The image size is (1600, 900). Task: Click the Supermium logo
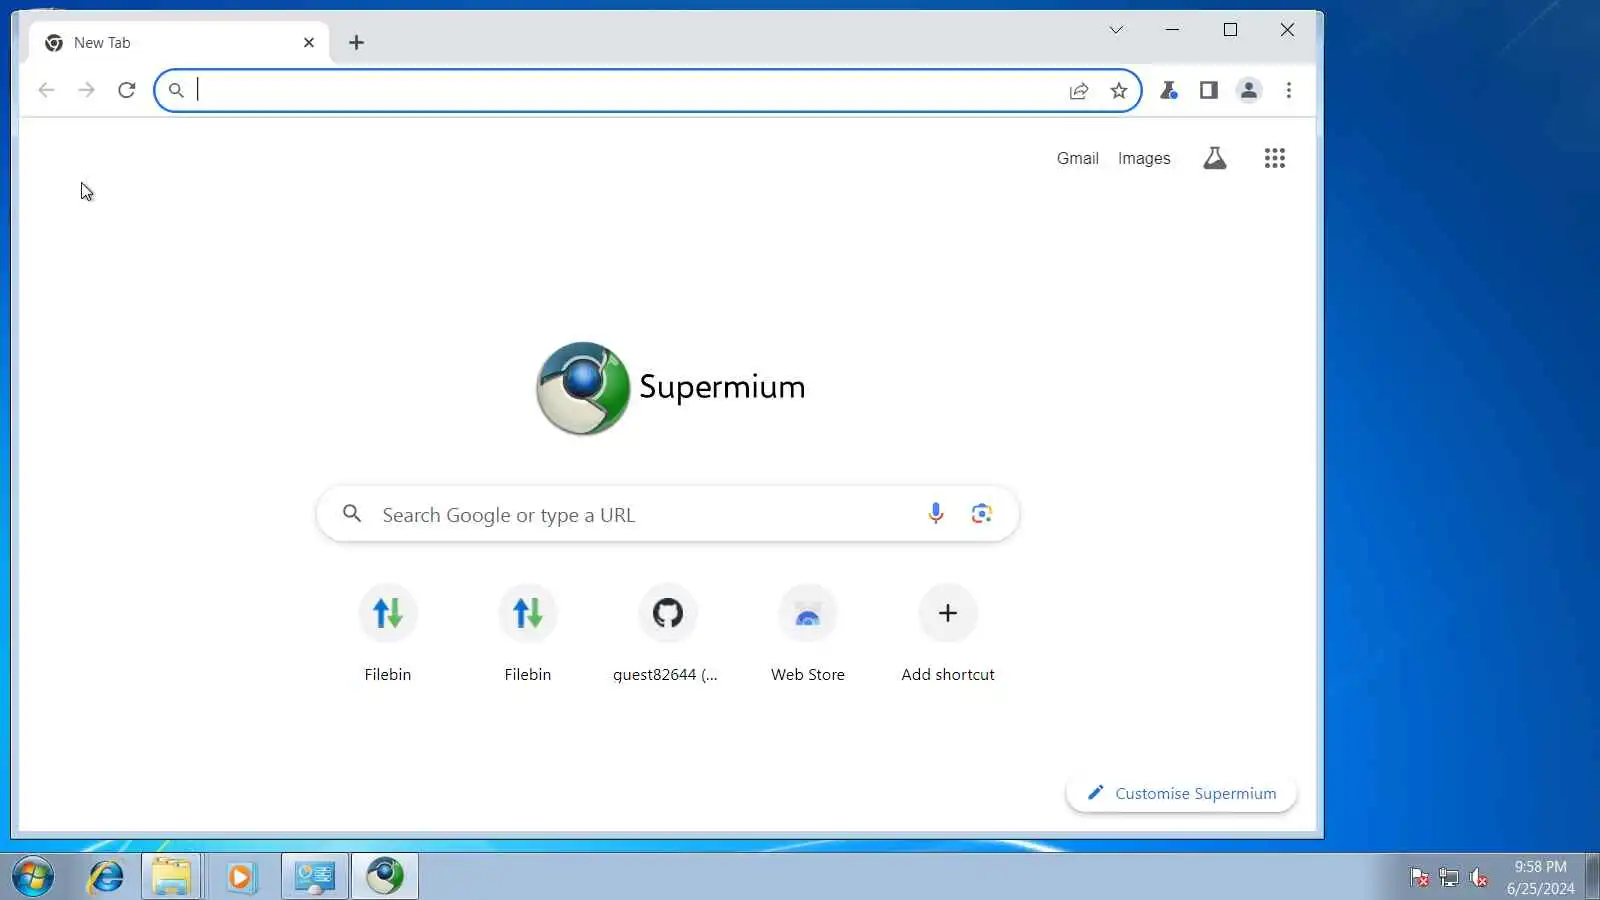point(670,388)
